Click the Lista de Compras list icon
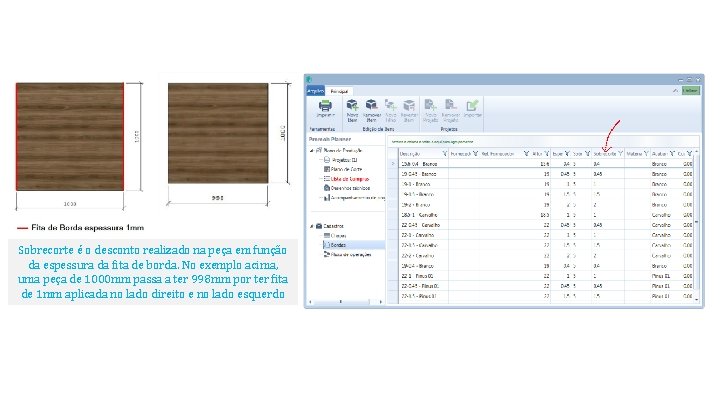This screenshot has height=405, width=720. (327, 179)
